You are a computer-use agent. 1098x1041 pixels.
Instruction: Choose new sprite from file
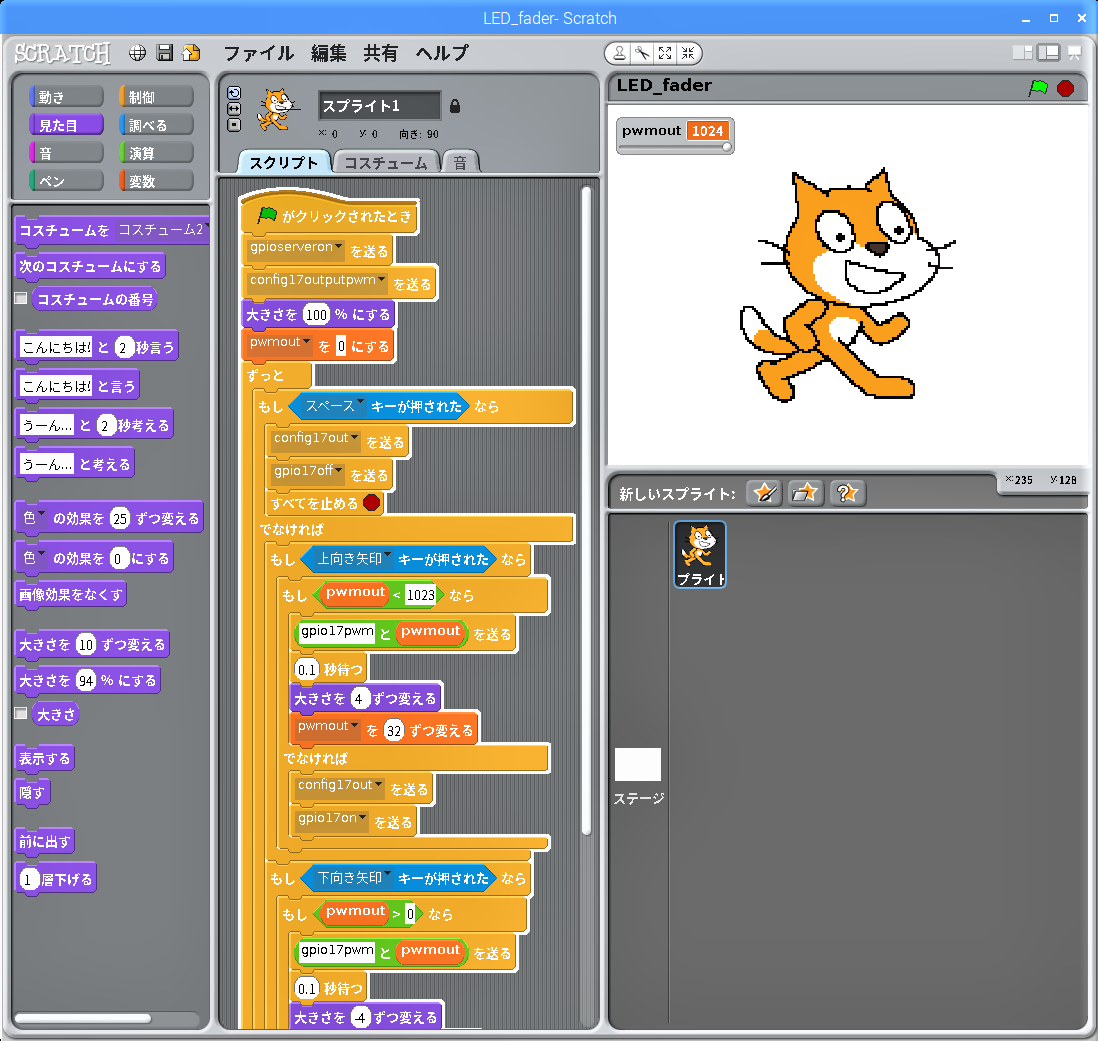pyautogui.click(x=805, y=493)
